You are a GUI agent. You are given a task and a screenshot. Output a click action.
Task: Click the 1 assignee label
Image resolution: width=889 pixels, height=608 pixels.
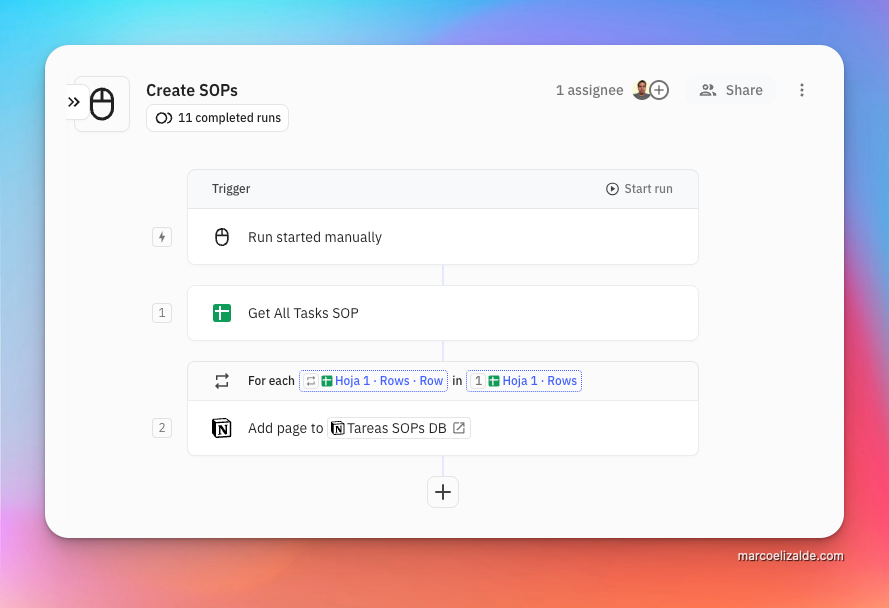tap(590, 90)
